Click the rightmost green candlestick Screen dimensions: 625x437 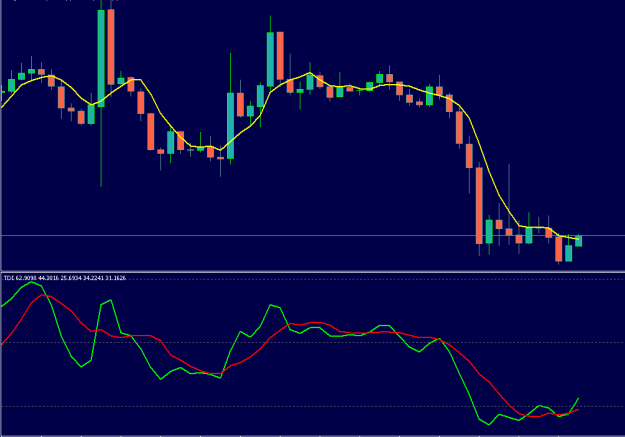(x=578, y=241)
